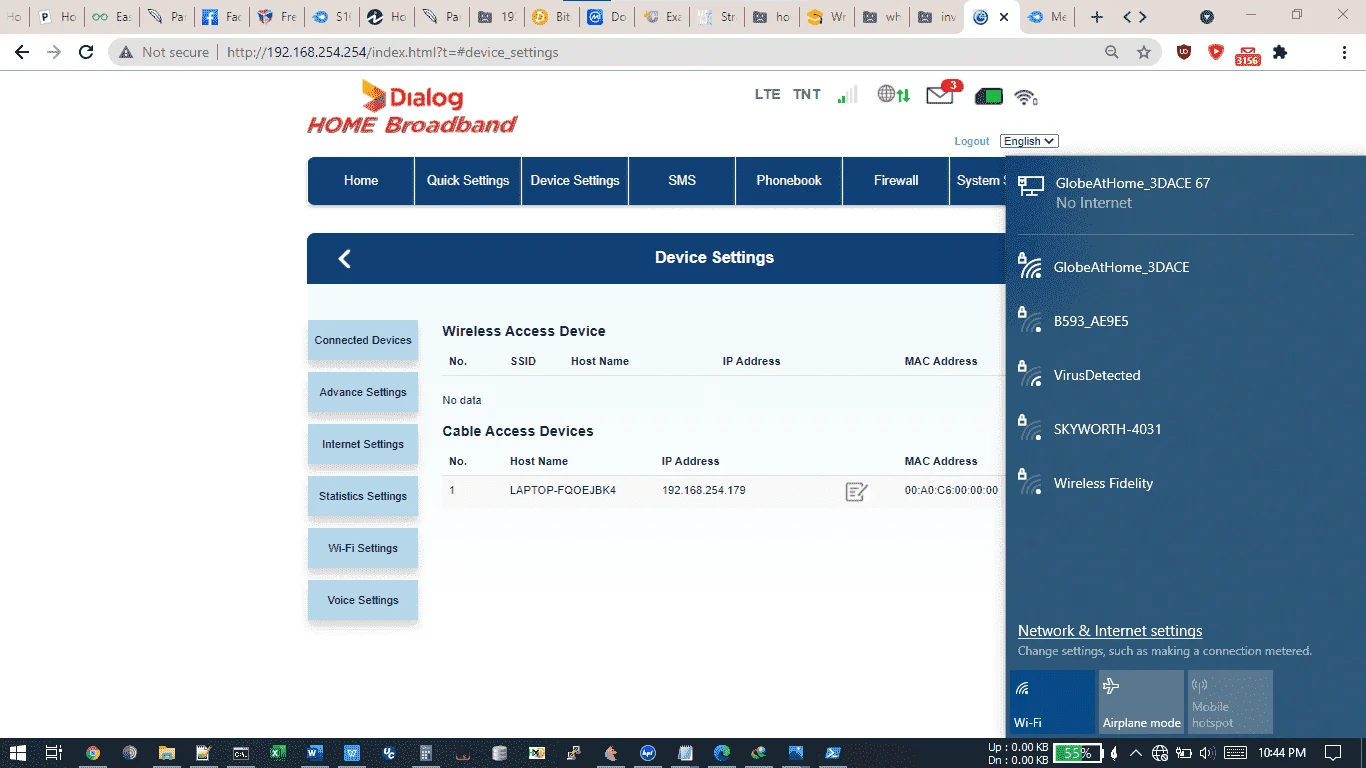
Task: Click the signal strength bars icon
Action: (x=847, y=95)
